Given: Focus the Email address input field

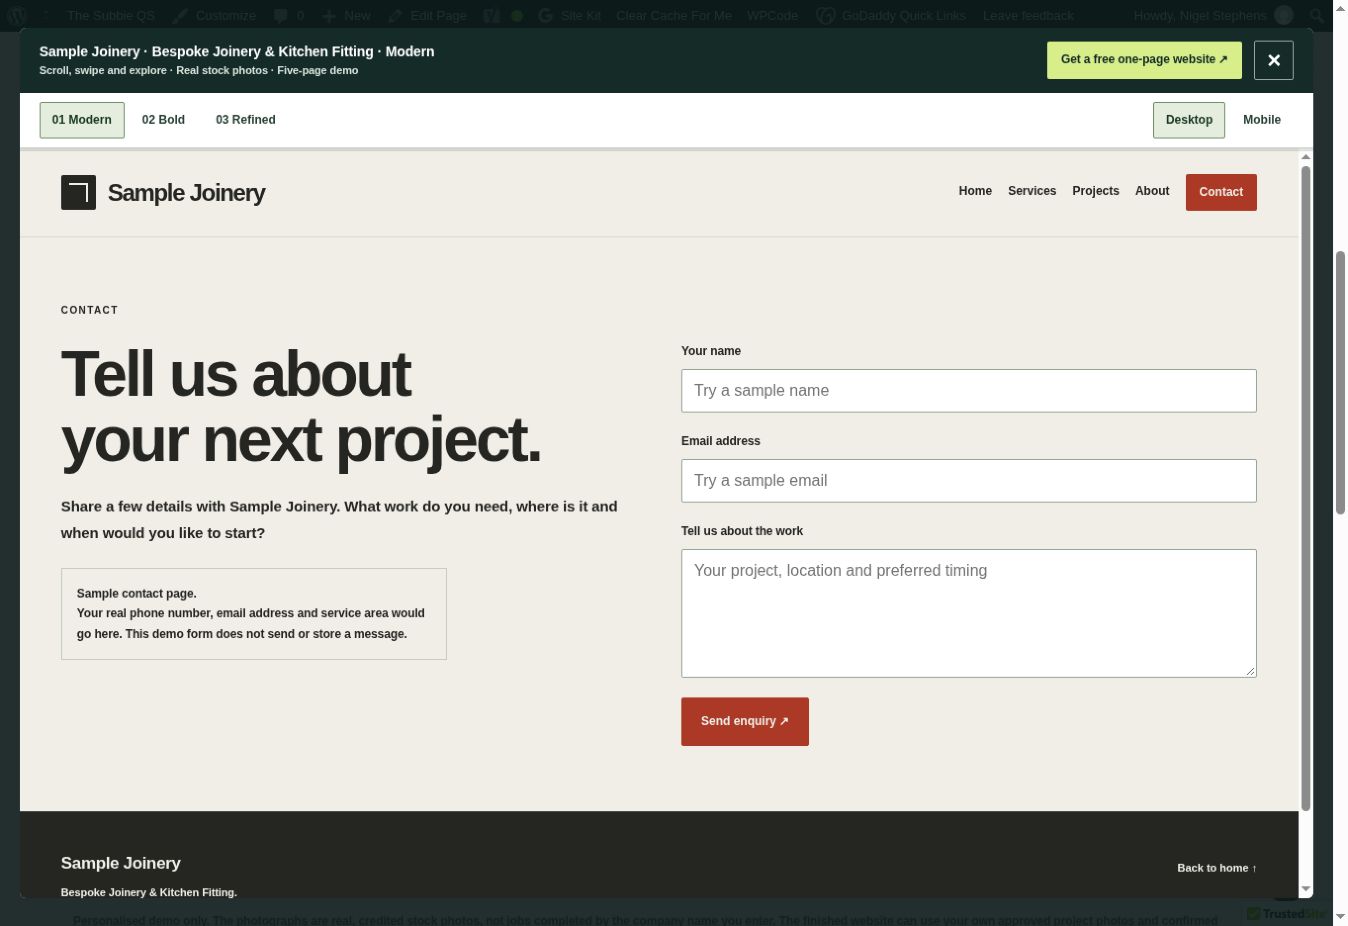Looking at the screenshot, I should click(x=968, y=481).
